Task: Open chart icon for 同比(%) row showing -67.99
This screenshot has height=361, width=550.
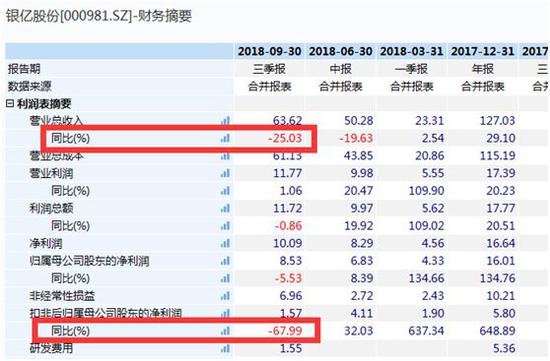Action: [x=225, y=331]
